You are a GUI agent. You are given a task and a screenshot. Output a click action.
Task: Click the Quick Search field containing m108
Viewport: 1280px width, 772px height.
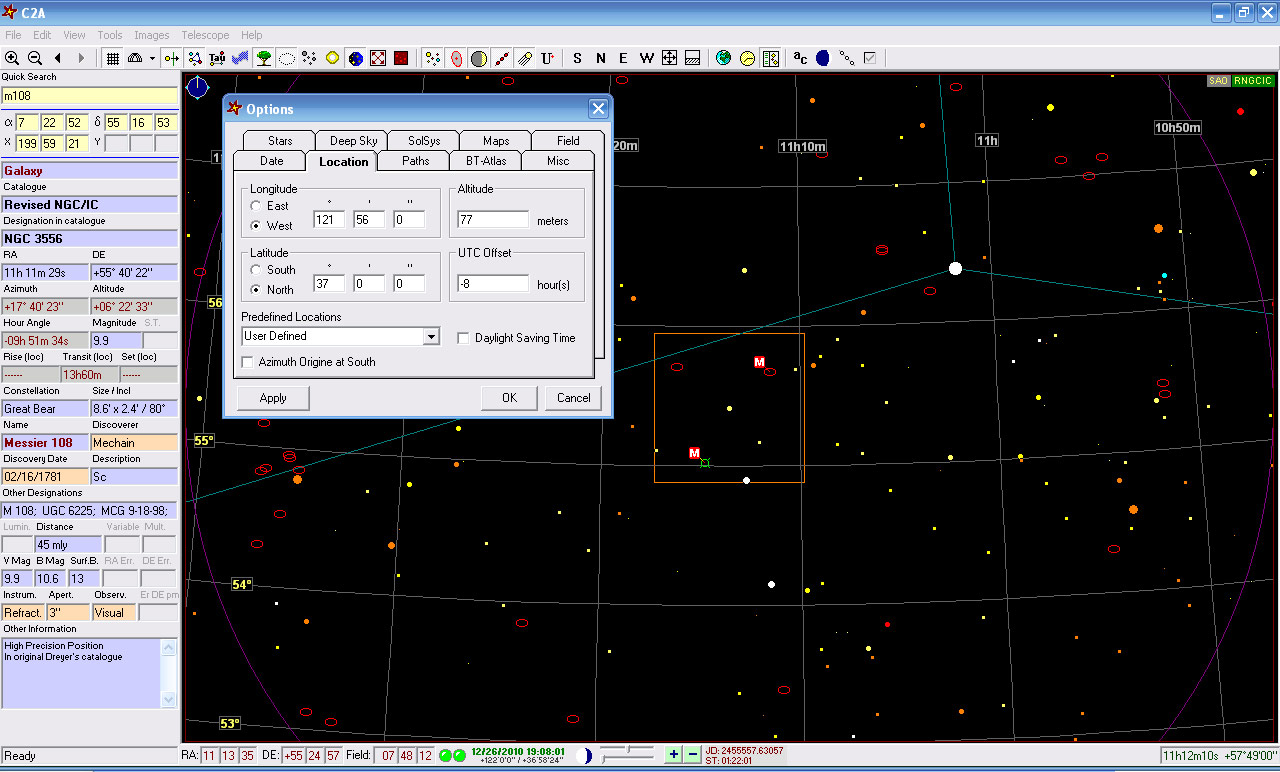click(x=90, y=96)
